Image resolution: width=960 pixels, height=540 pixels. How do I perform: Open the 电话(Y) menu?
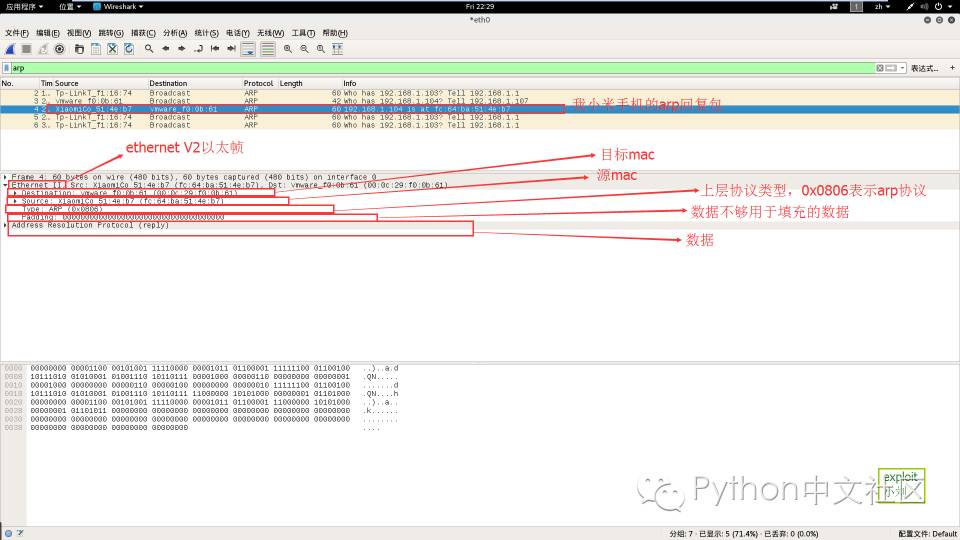click(238, 33)
